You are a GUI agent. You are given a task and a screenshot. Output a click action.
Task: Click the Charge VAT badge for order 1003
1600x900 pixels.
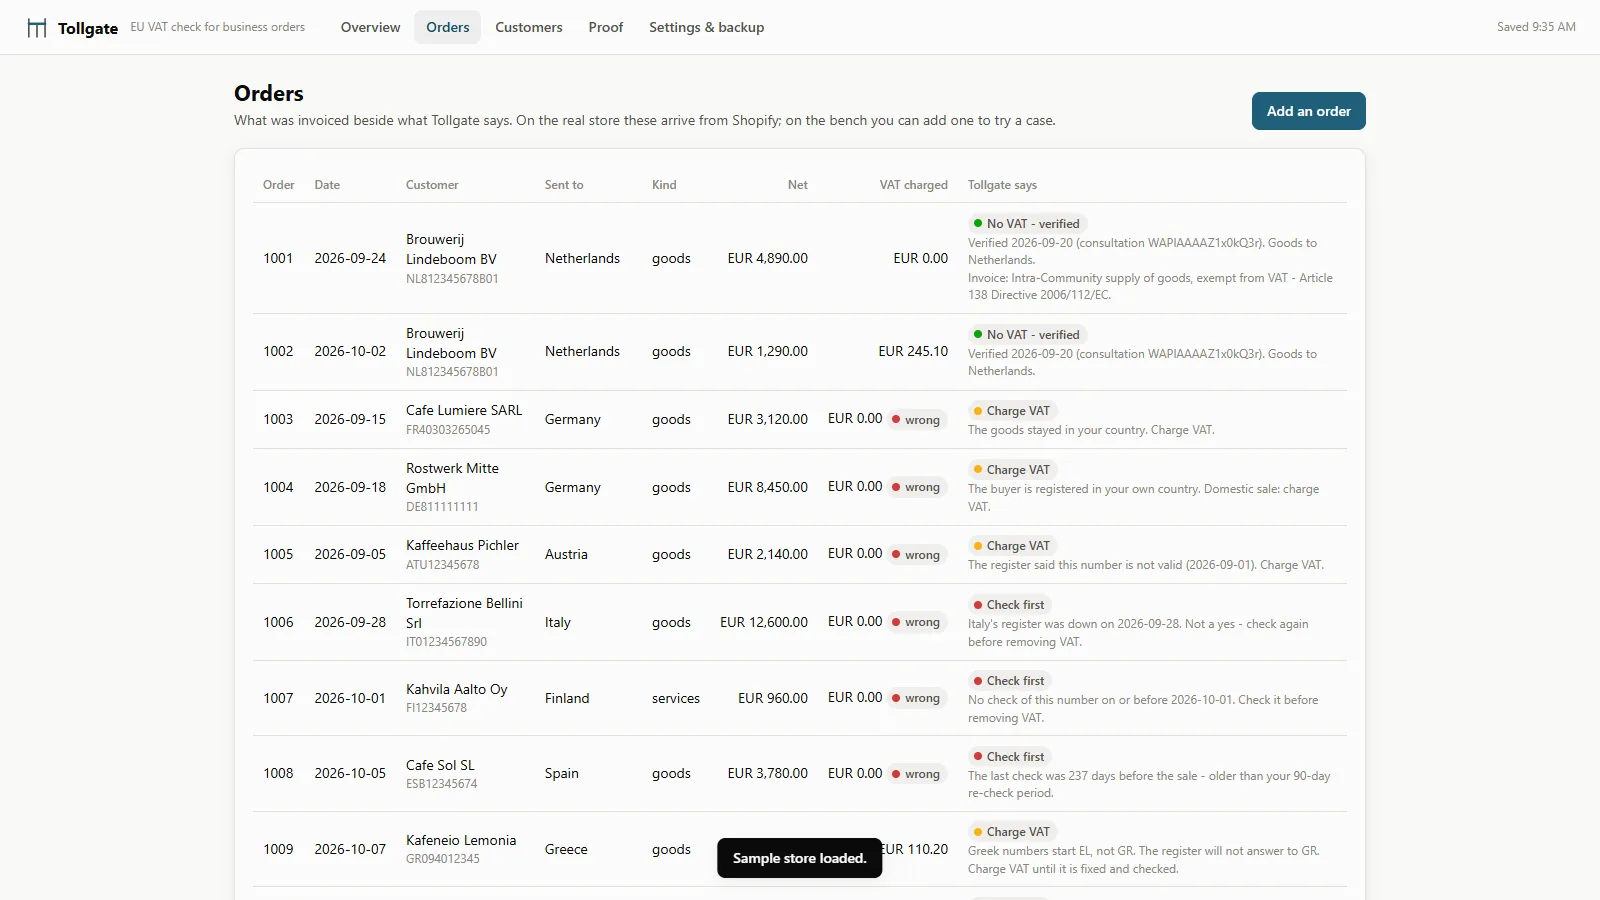pyautogui.click(x=1012, y=411)
